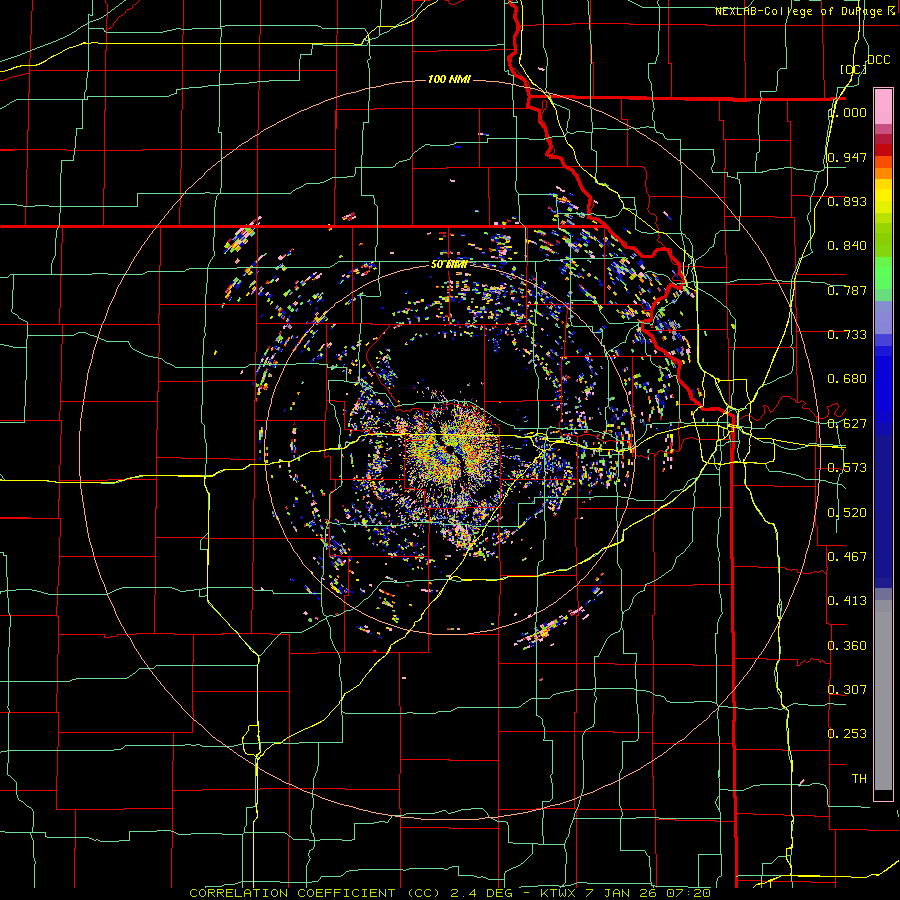Click the 0.840 legend value

pyautogui.click(x=847, y=246)
